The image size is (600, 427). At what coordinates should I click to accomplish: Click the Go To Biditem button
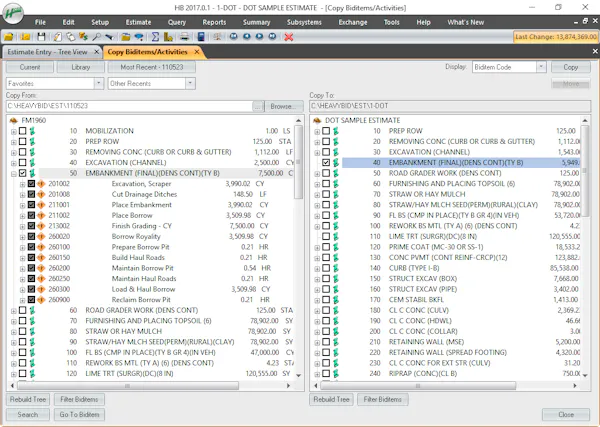80,414
